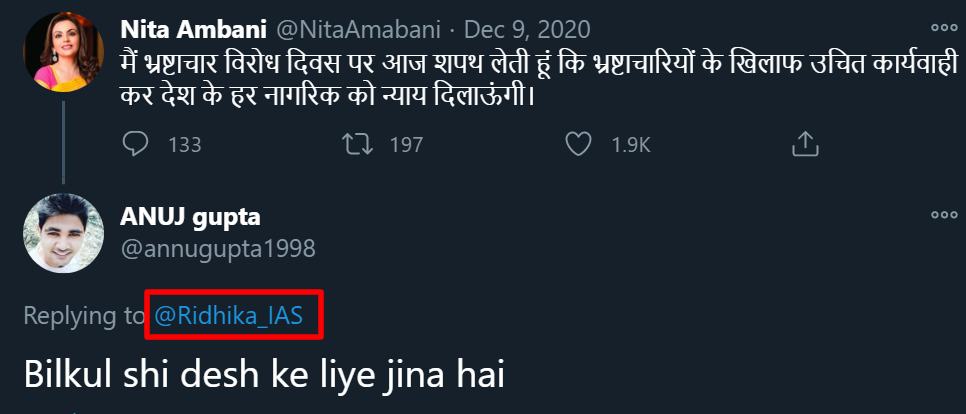The height and width of the screenshot is (414, 966).
Task: Open more options on ANUJ gupta's reply
Action: 943,214
